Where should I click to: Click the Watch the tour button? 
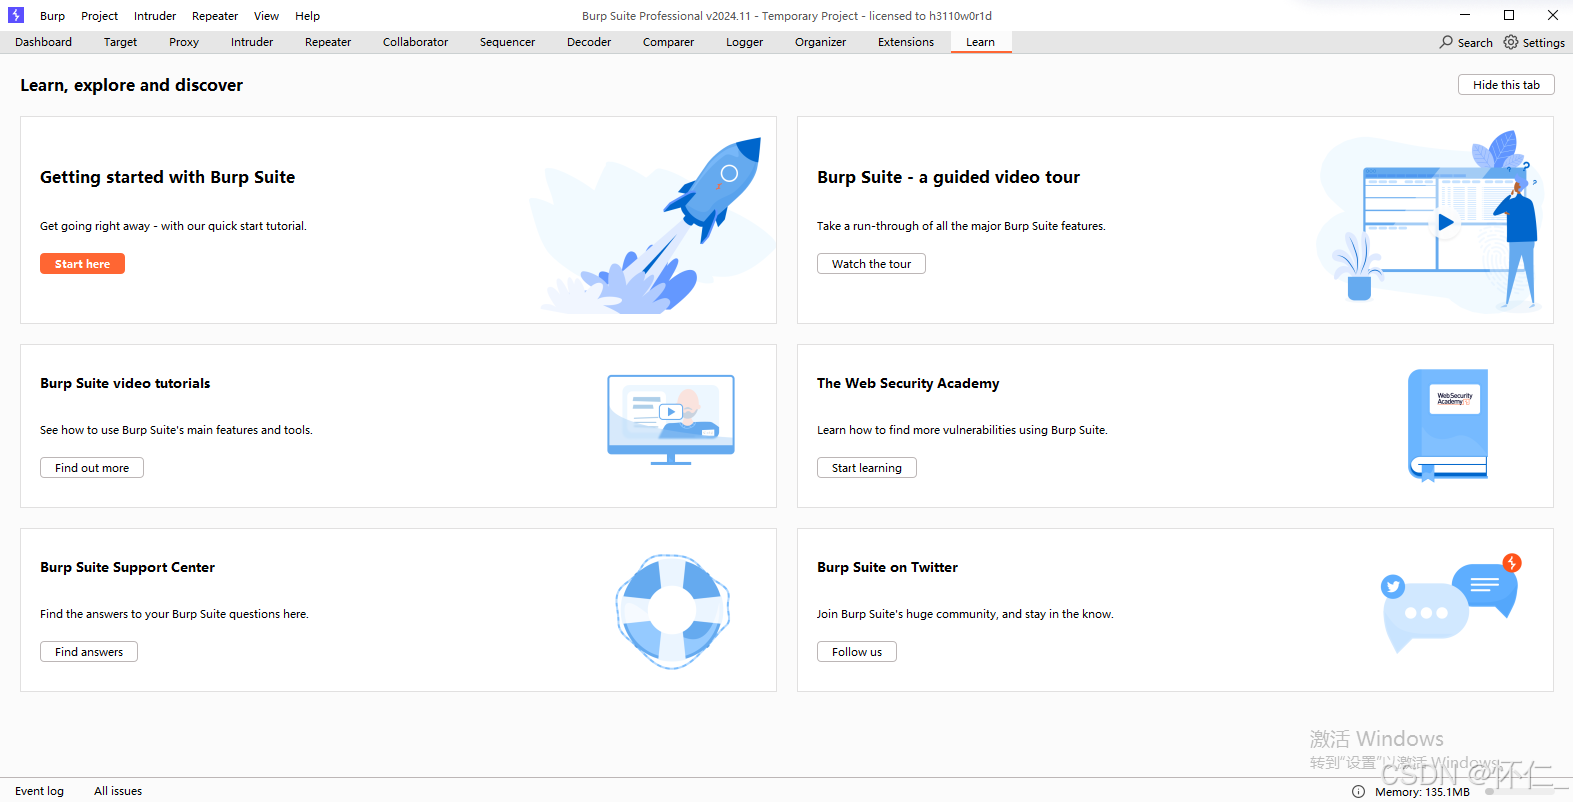pyautogui.click(x=871, y=264)
